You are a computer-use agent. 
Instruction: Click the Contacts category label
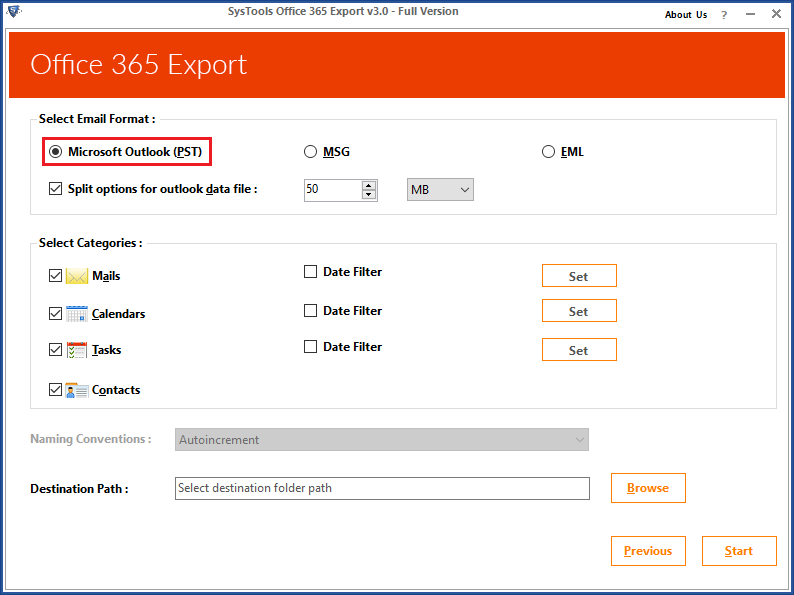pyautogui.click(x=116, y=390)
